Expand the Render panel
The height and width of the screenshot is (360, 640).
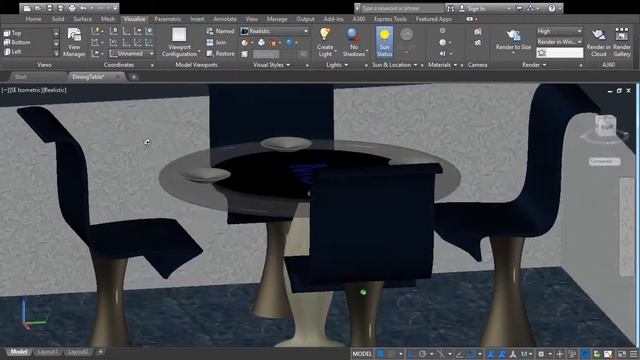pyautogui.click(x=534, y=64)
